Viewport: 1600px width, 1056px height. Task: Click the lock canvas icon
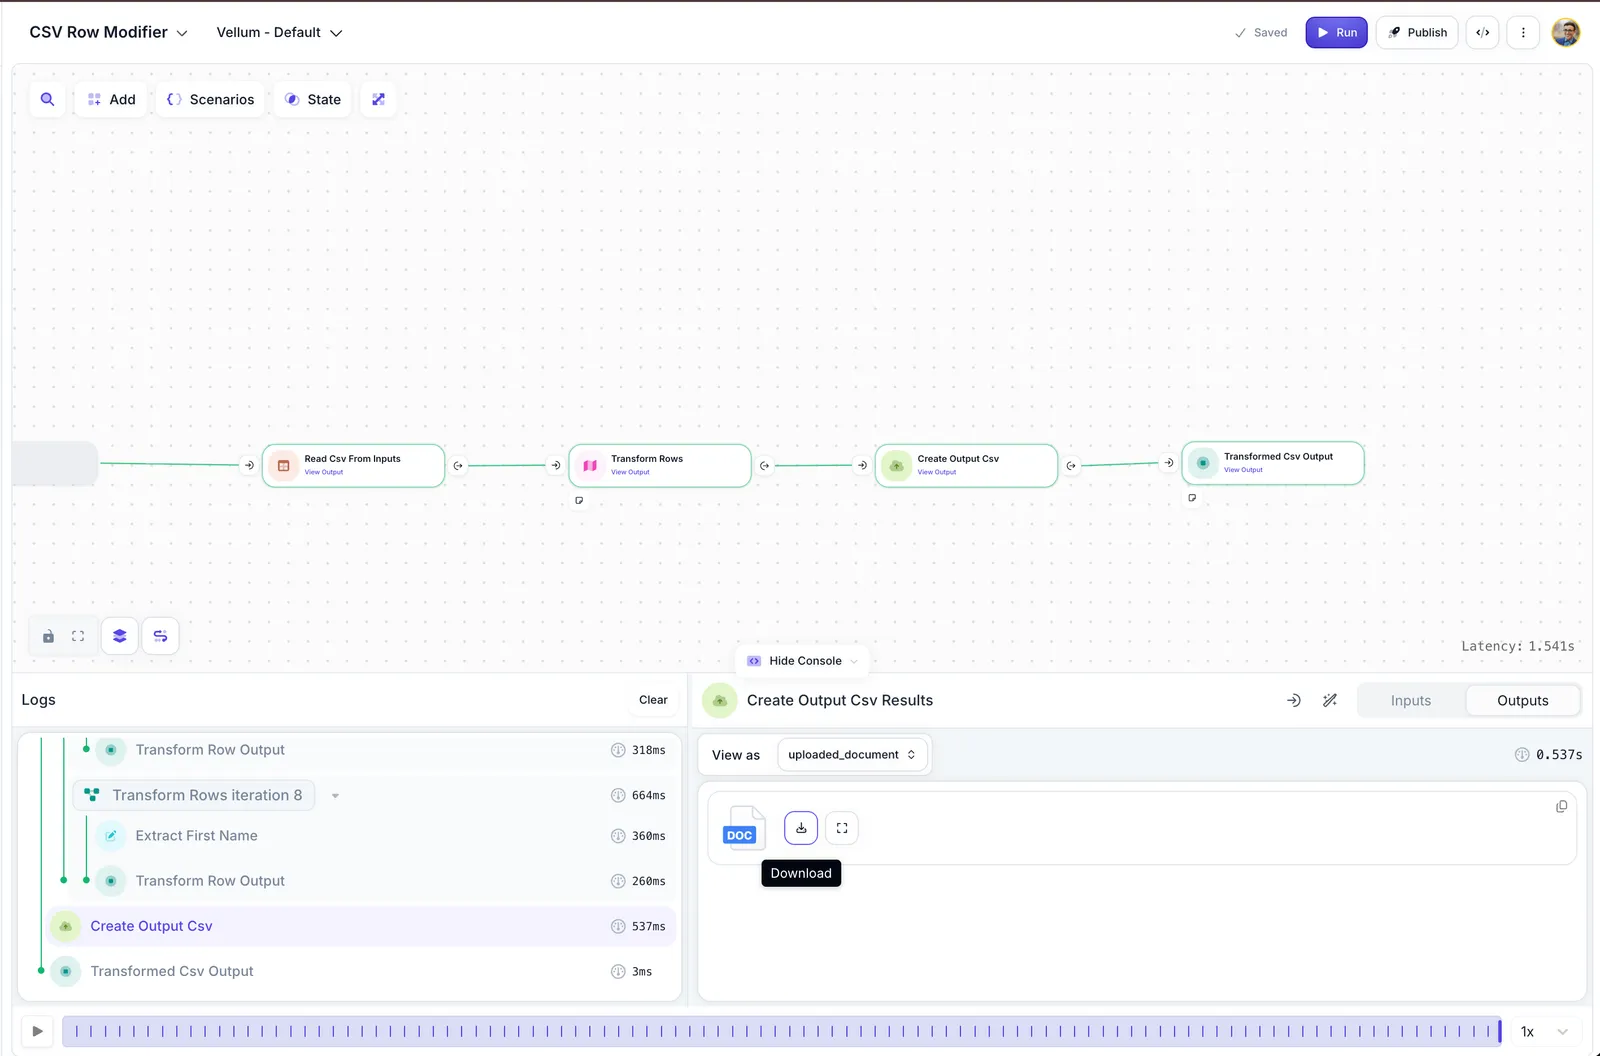point(48,636)
